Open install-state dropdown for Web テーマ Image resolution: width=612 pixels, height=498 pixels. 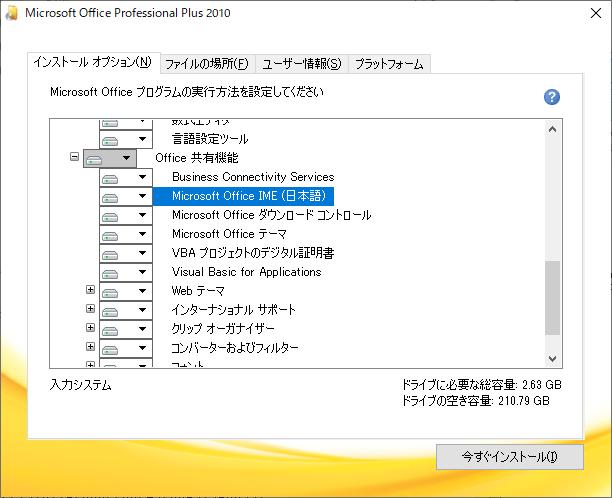126,291
